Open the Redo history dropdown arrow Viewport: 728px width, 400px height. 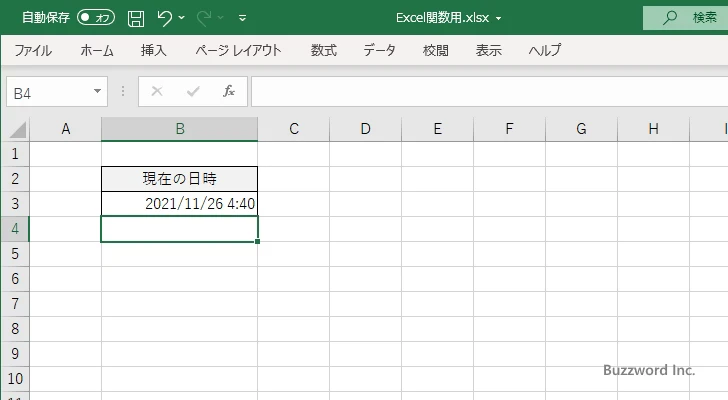[x=221, y=18]
